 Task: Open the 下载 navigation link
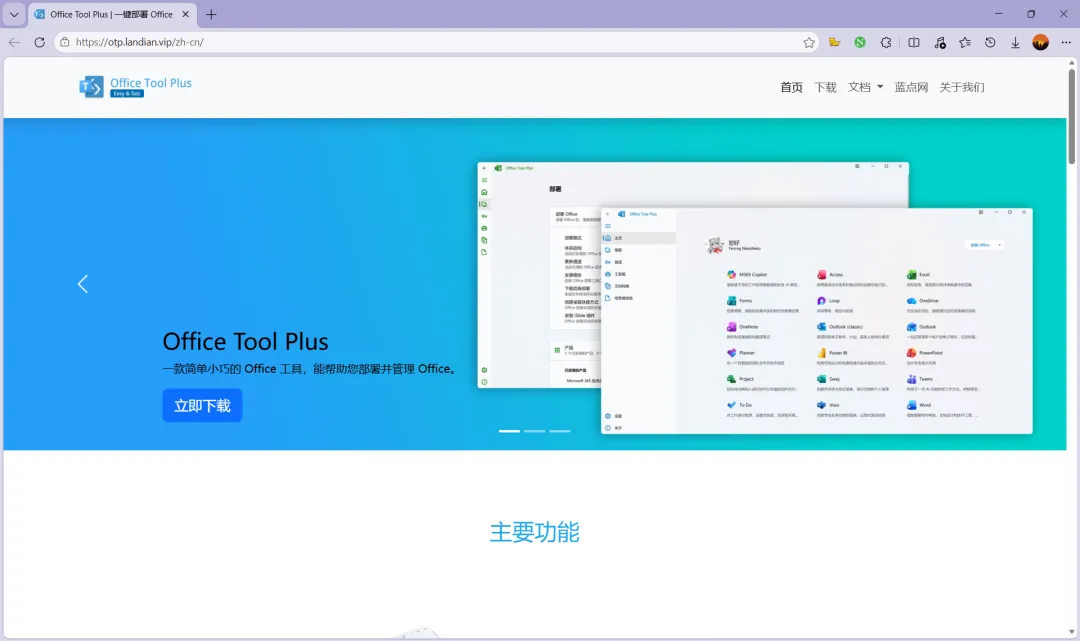(x=825, y=87)
